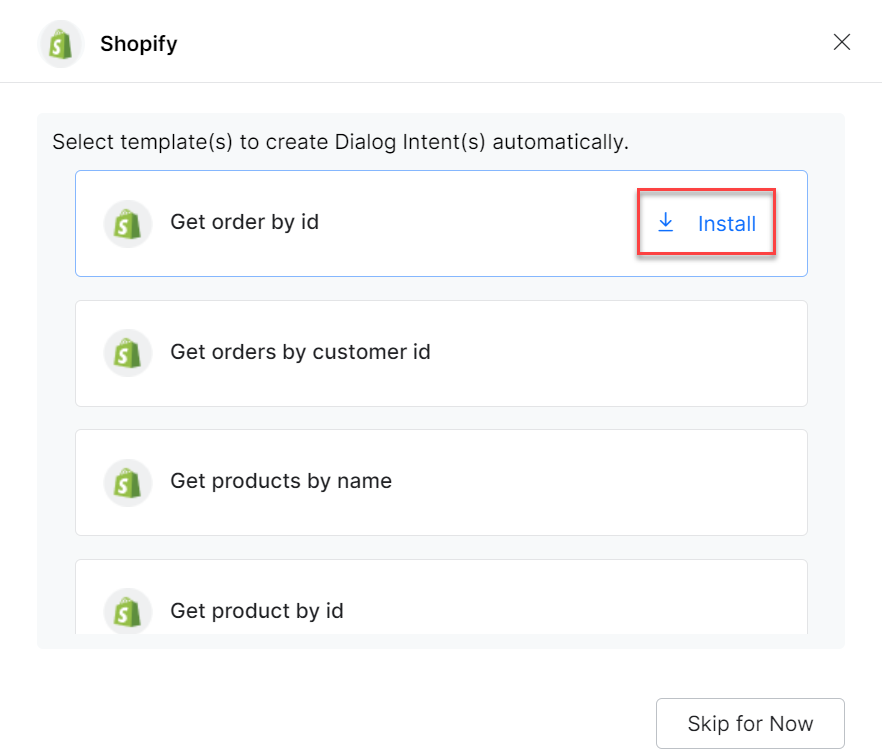This screenshot has width=882, height=756.
Task: Click the Shopify title text in header
Action: [x=138, y=44]
